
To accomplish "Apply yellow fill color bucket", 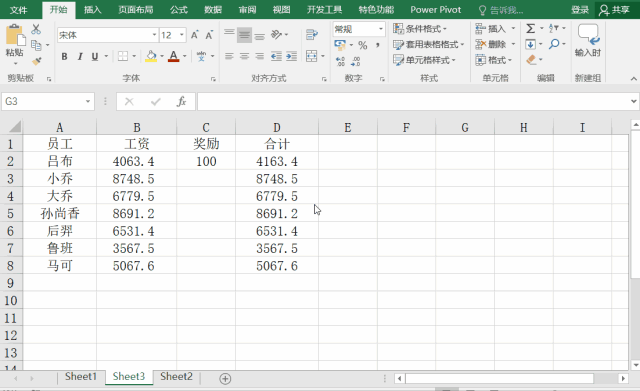I will pos(151,56).
